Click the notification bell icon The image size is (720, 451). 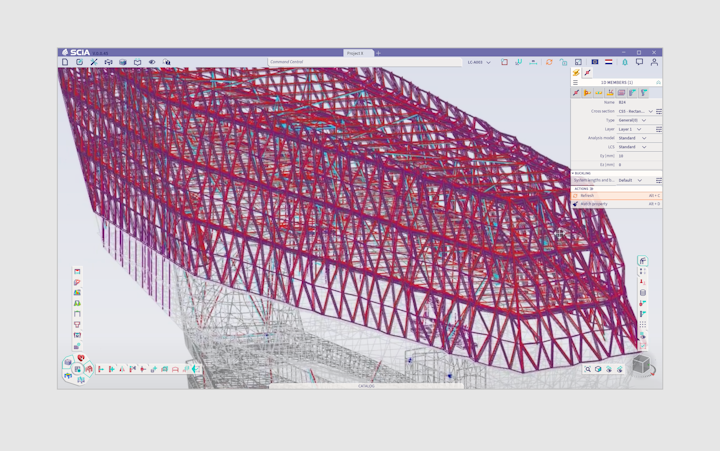point(625,62)
